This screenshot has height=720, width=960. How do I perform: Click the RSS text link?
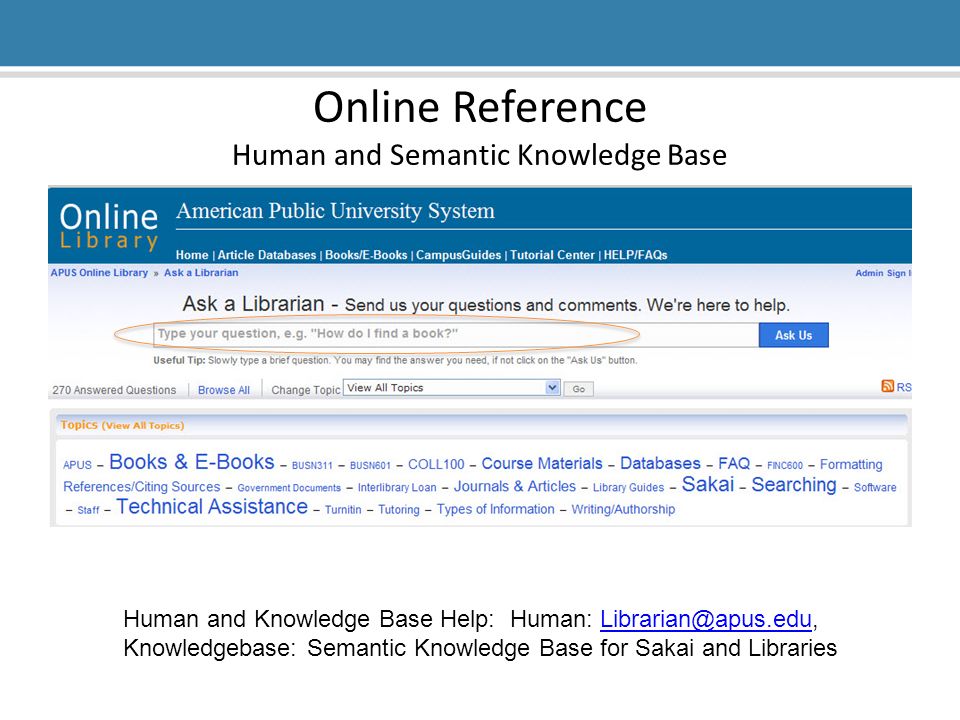(x=904, y=387)
